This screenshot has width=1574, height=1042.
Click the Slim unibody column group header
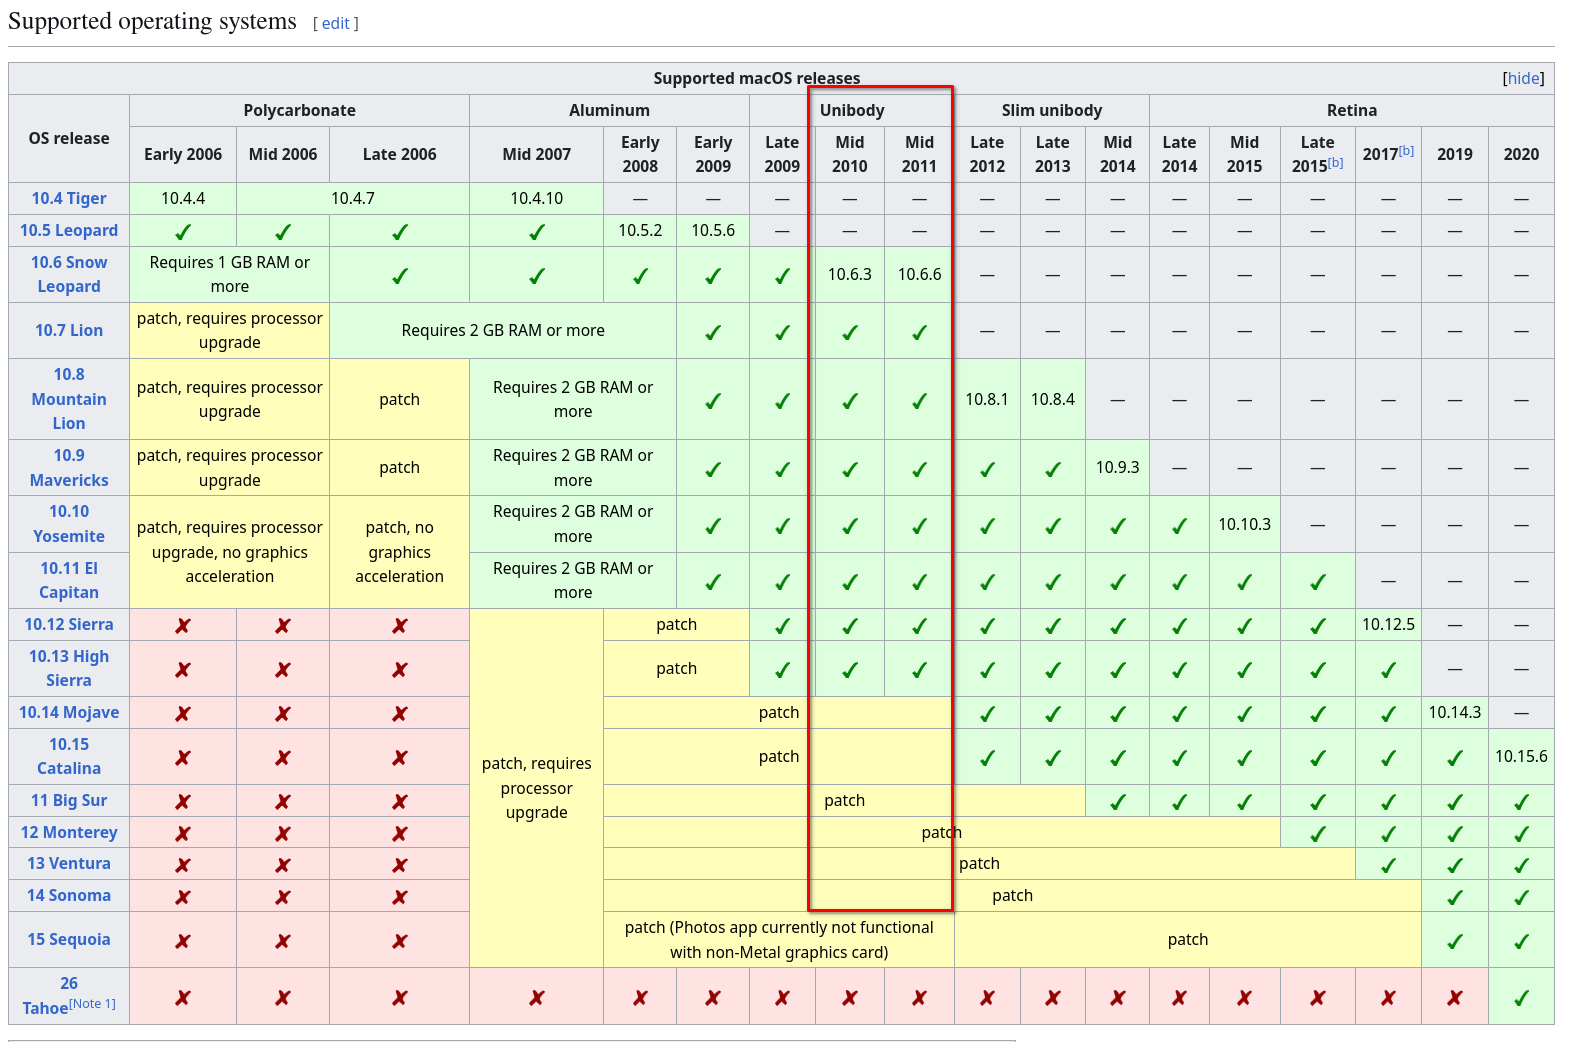1052,110
